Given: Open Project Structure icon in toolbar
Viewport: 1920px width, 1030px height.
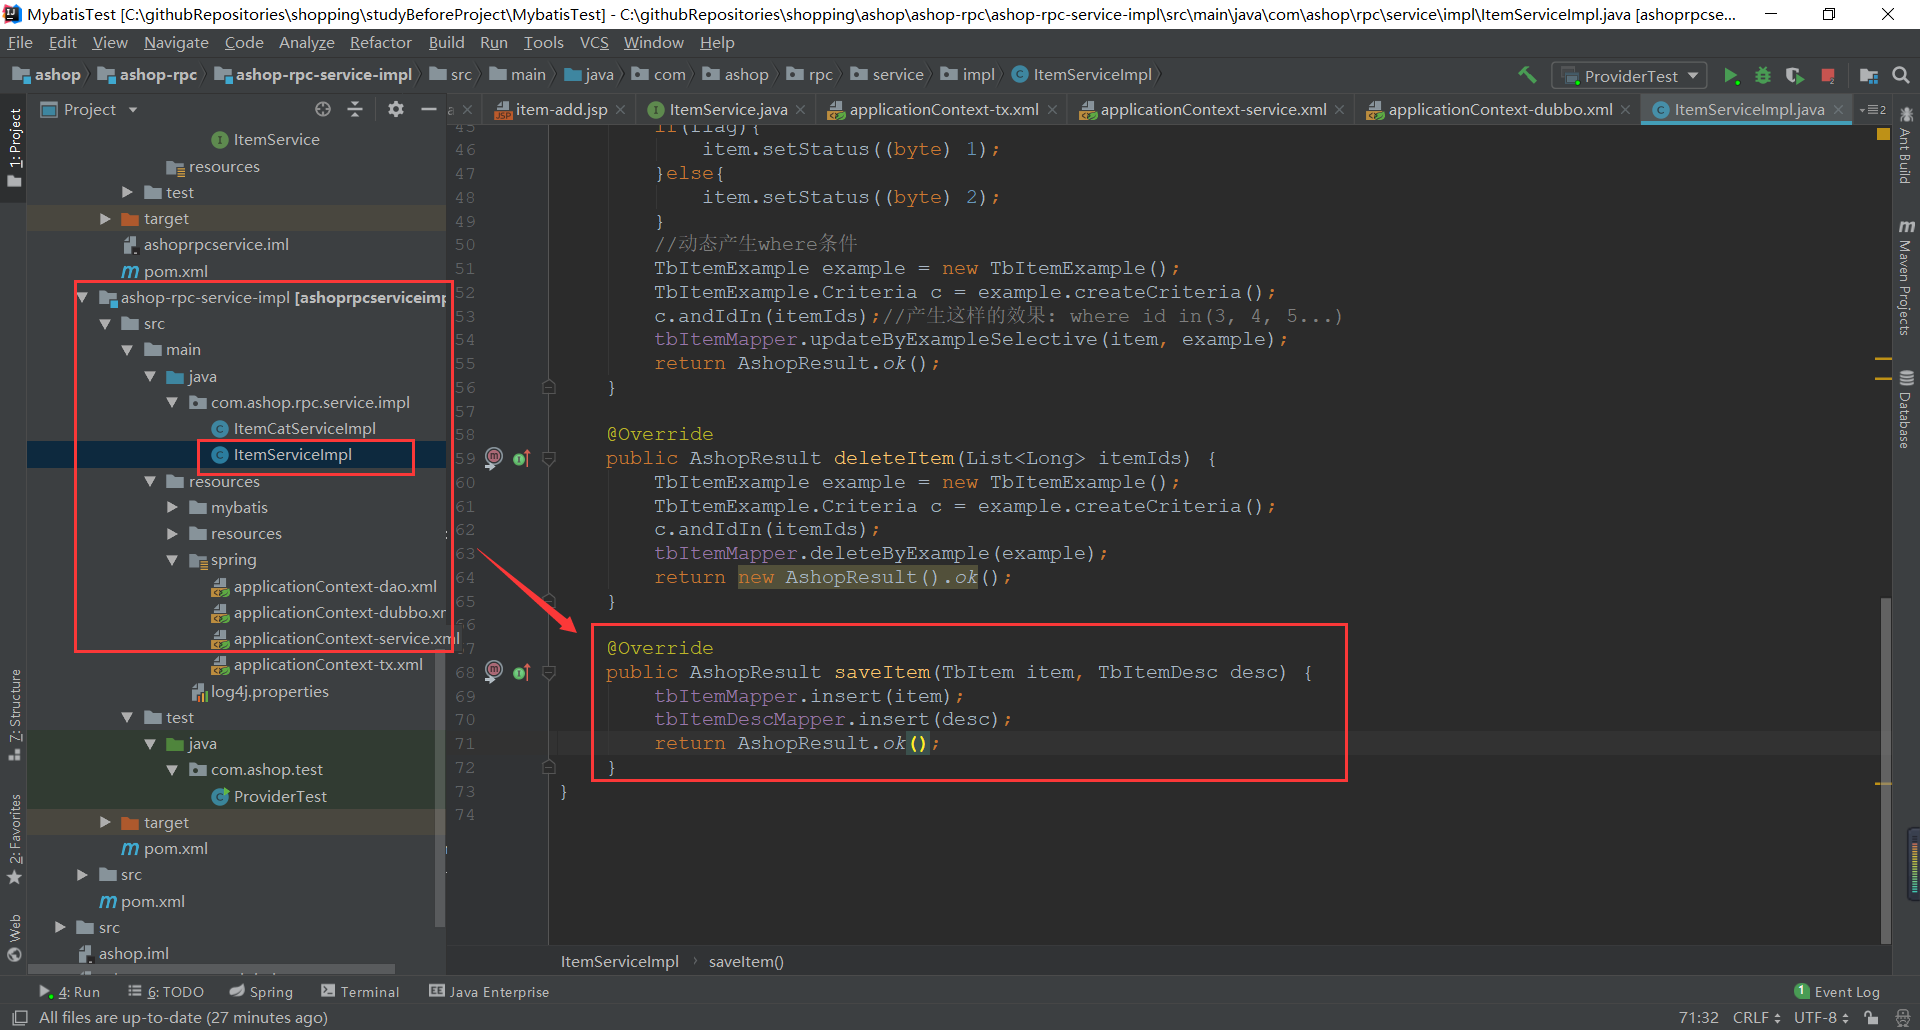Looking at the screenshot, I should (1868, 76).
